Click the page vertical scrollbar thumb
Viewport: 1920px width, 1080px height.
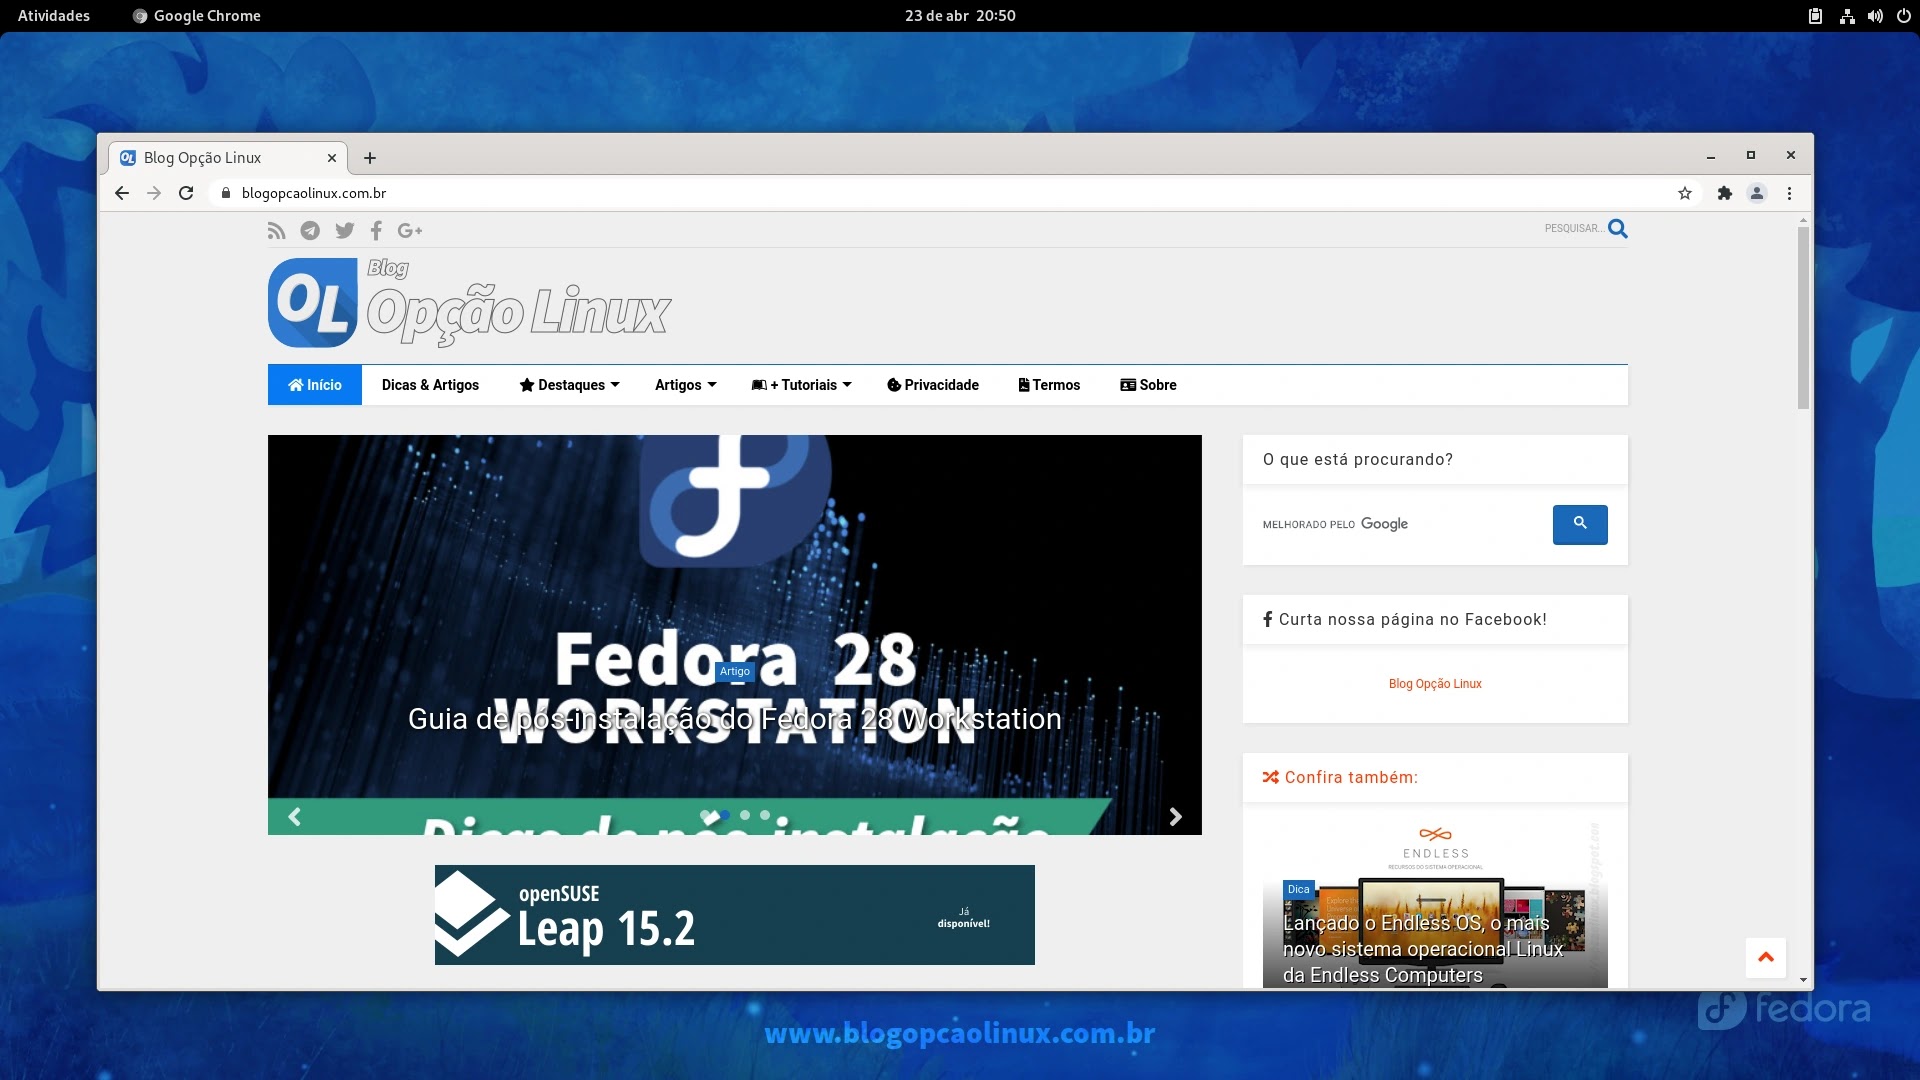[1803, 318]
